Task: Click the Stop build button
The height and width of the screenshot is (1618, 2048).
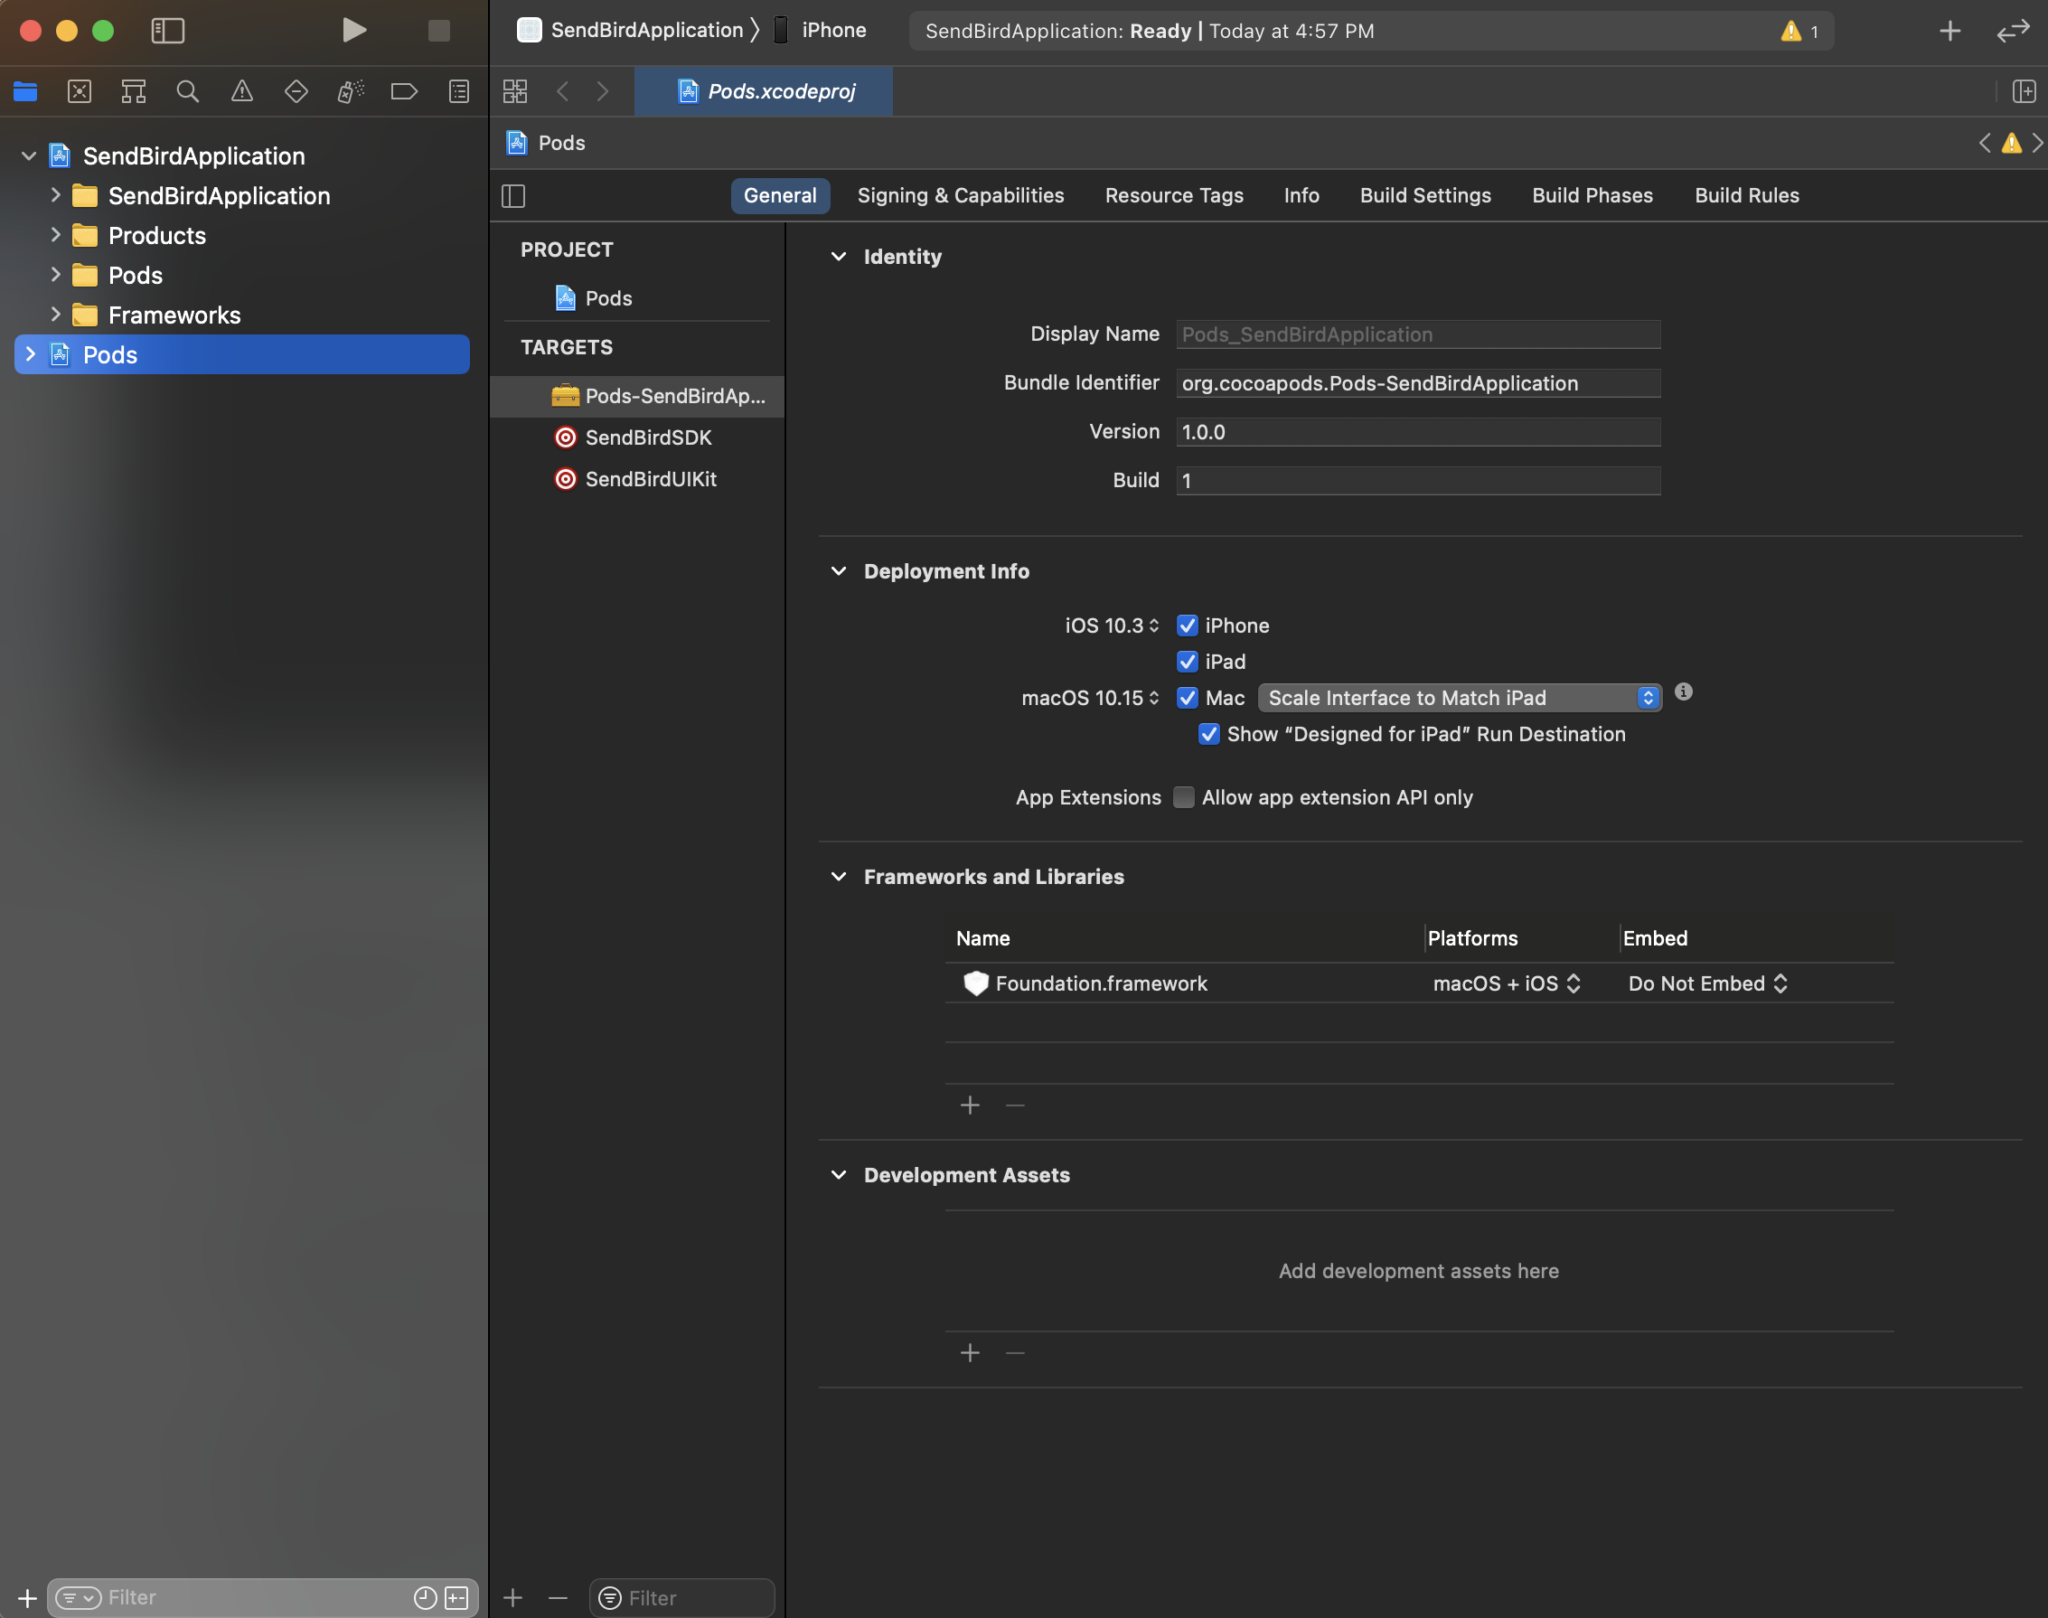Action: pos(438,30)
